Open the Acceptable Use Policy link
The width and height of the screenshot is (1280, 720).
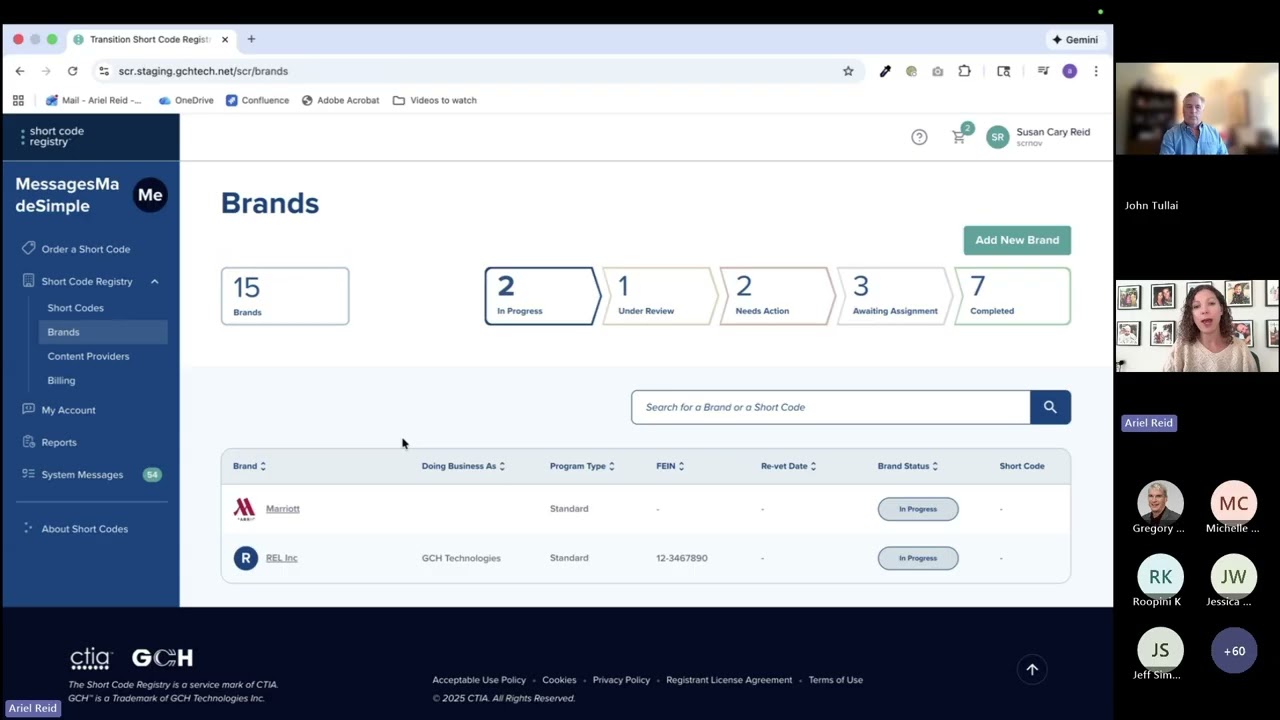479,680
